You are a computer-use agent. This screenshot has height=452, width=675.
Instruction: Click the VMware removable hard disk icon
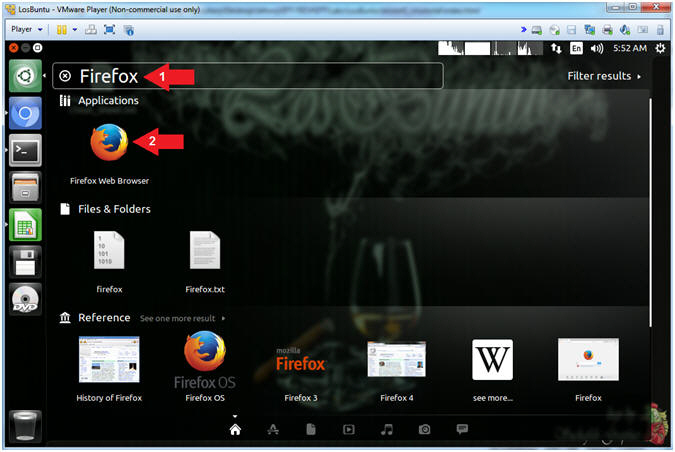(x=536, y=30)
